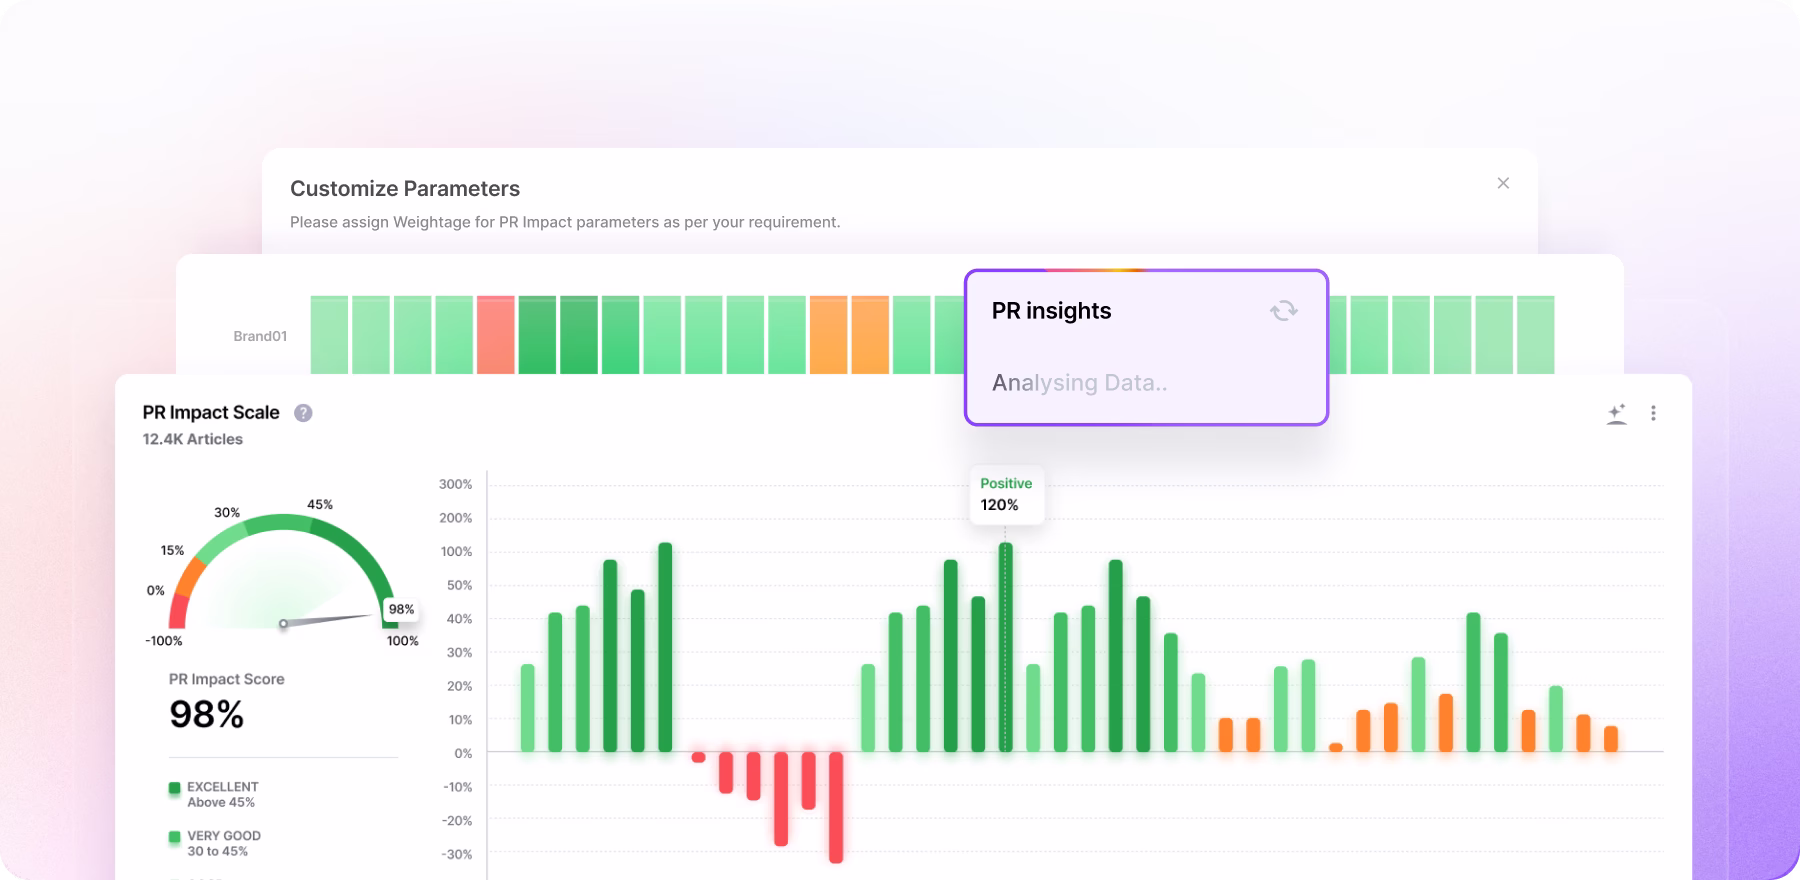Click the PR Impact Scale title

coord(211,413)
